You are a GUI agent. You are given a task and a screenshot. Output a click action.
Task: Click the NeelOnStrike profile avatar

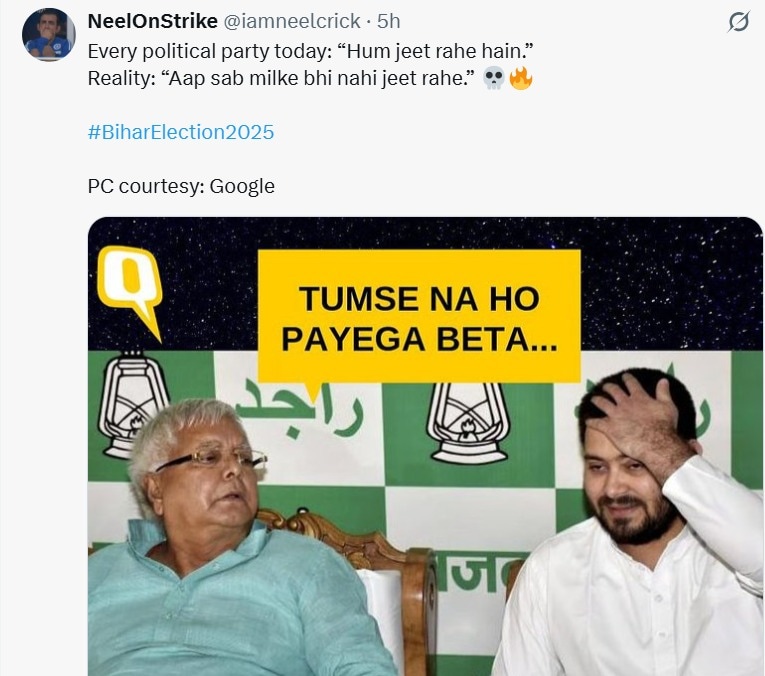(x=48, y=34)
